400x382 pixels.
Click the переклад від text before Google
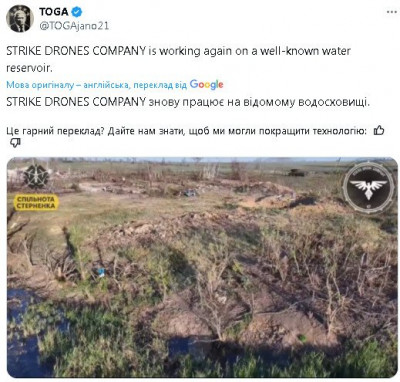tap(160, 85)
